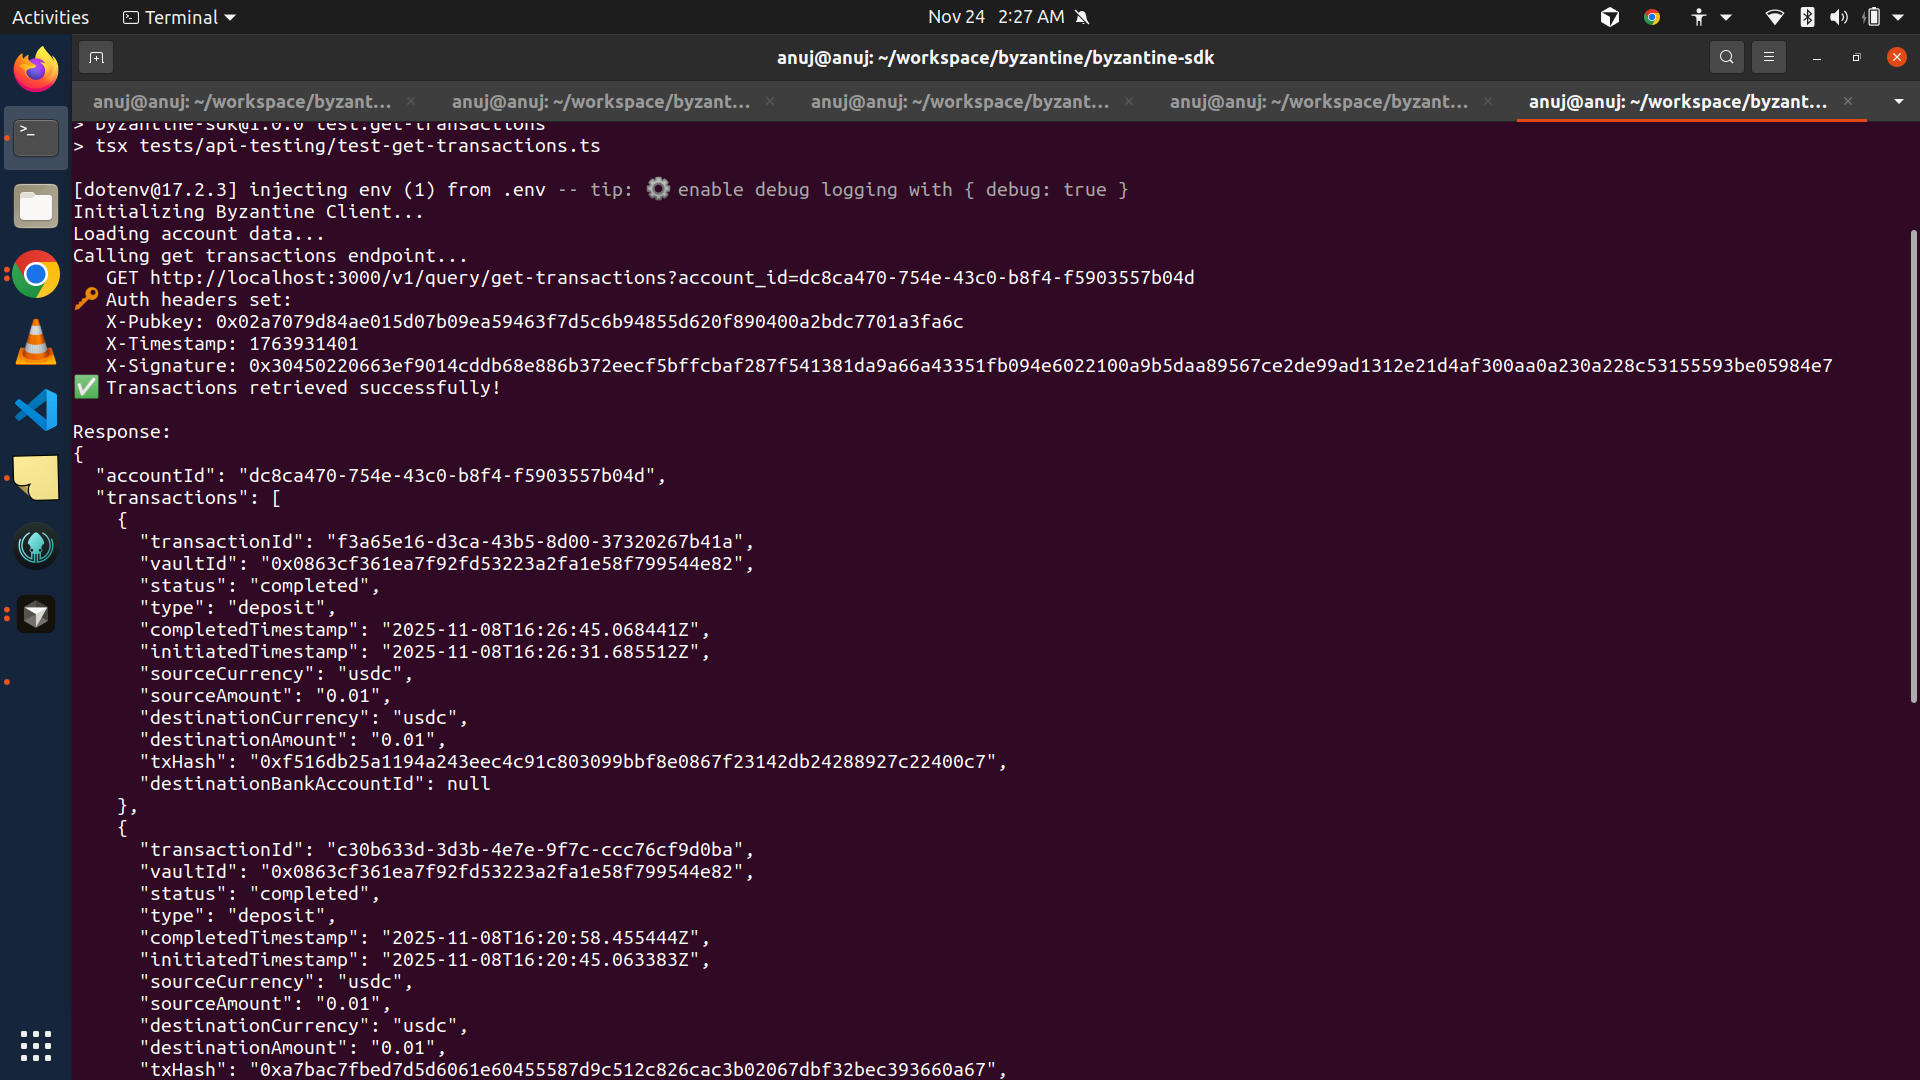Show applications grid
The height and width of the screenshot is (1080, 1920).
36,1046
